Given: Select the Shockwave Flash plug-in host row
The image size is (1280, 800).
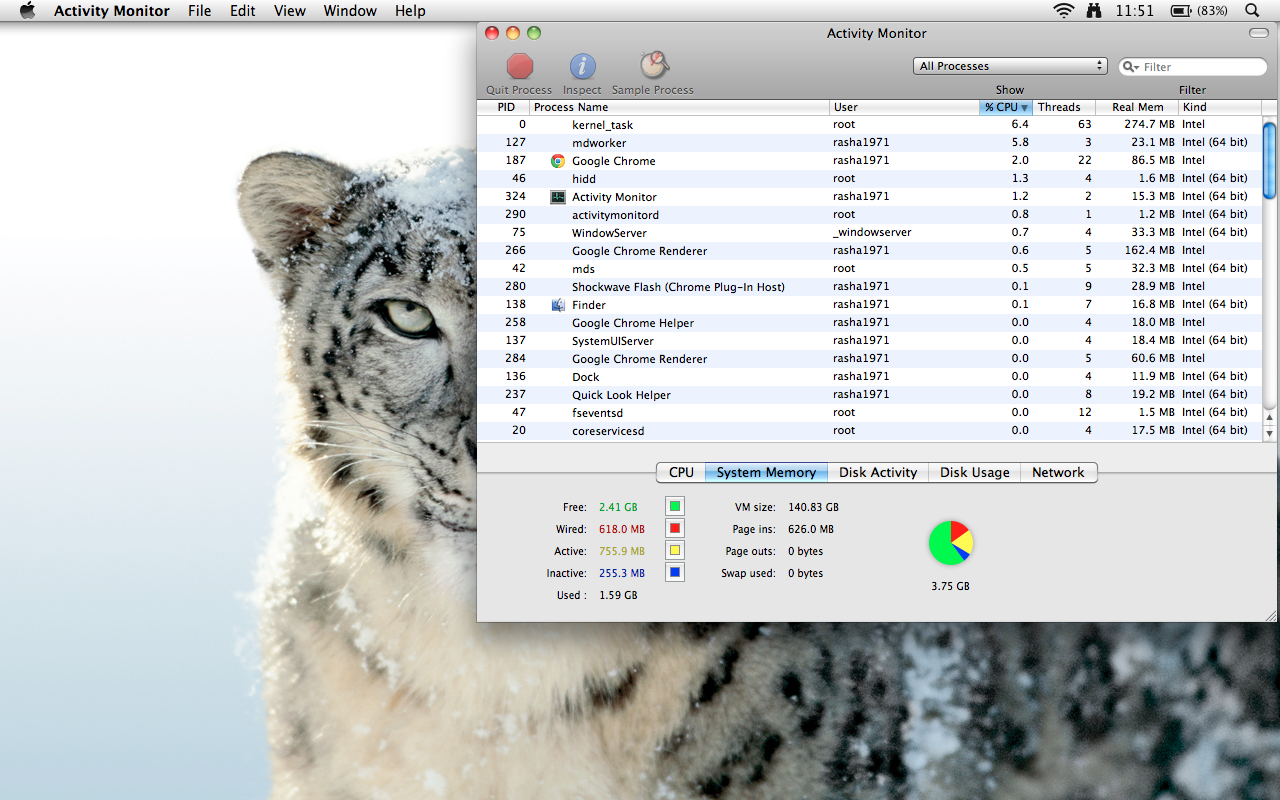Looking at the screenshot, I should 869,287.
